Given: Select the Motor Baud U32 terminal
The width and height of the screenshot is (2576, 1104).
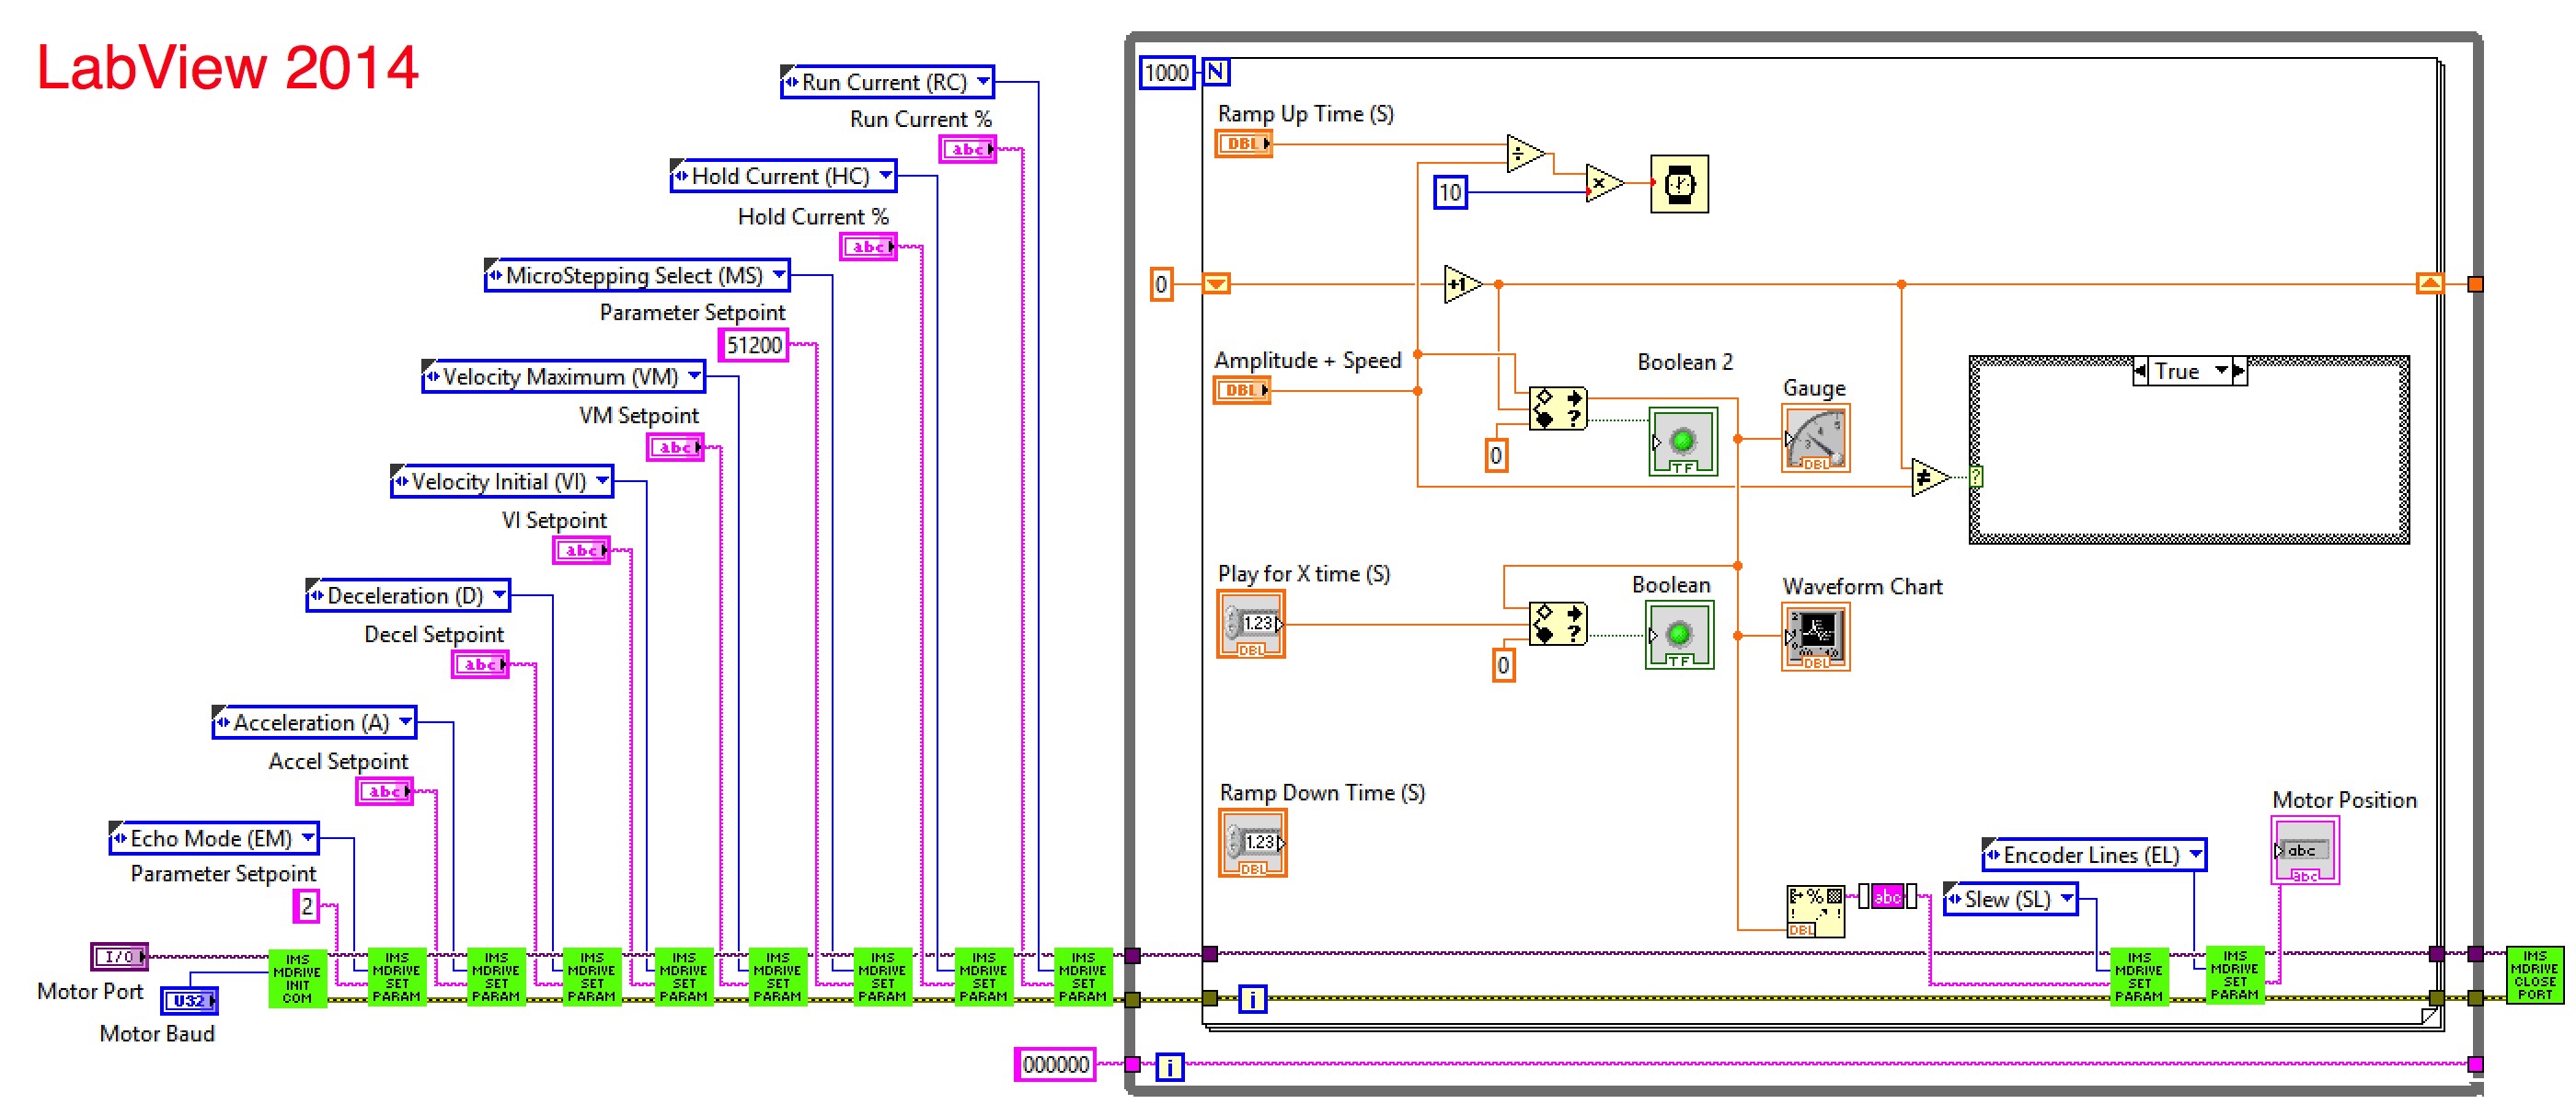Looking at the screenshot, I should point(189,1000).
